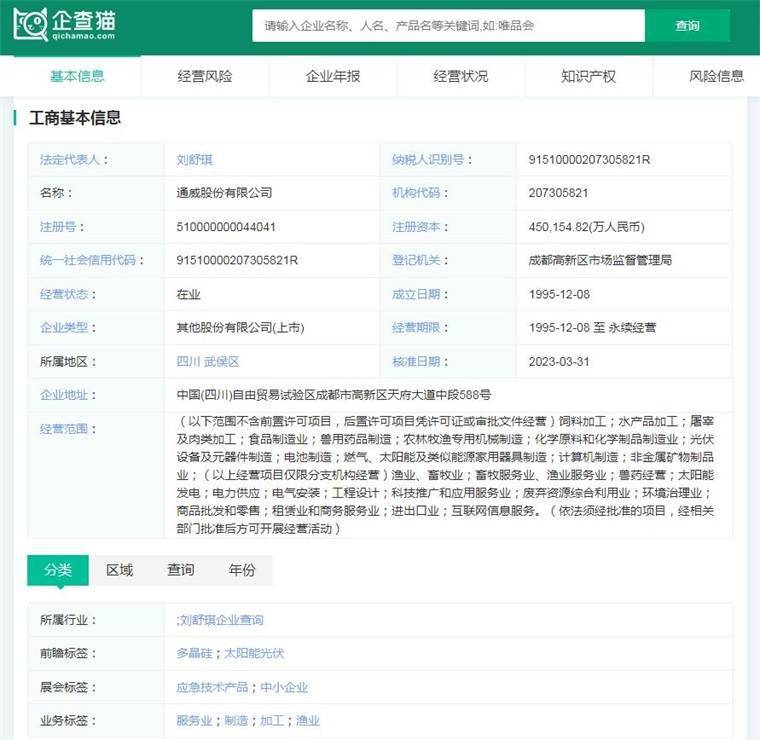Open the 企业年报 tab

click(x=332, y=76)
